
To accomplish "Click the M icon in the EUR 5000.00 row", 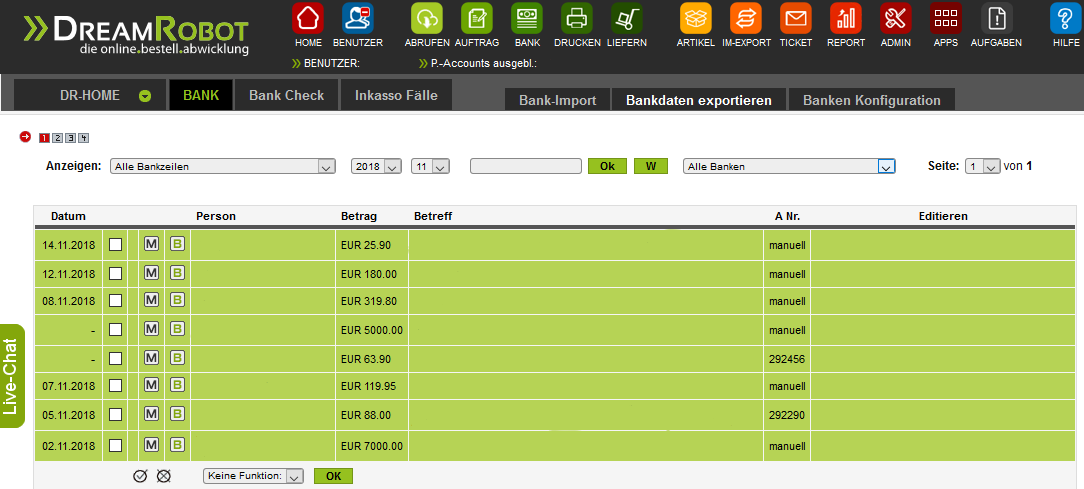I will pos(151,329).
